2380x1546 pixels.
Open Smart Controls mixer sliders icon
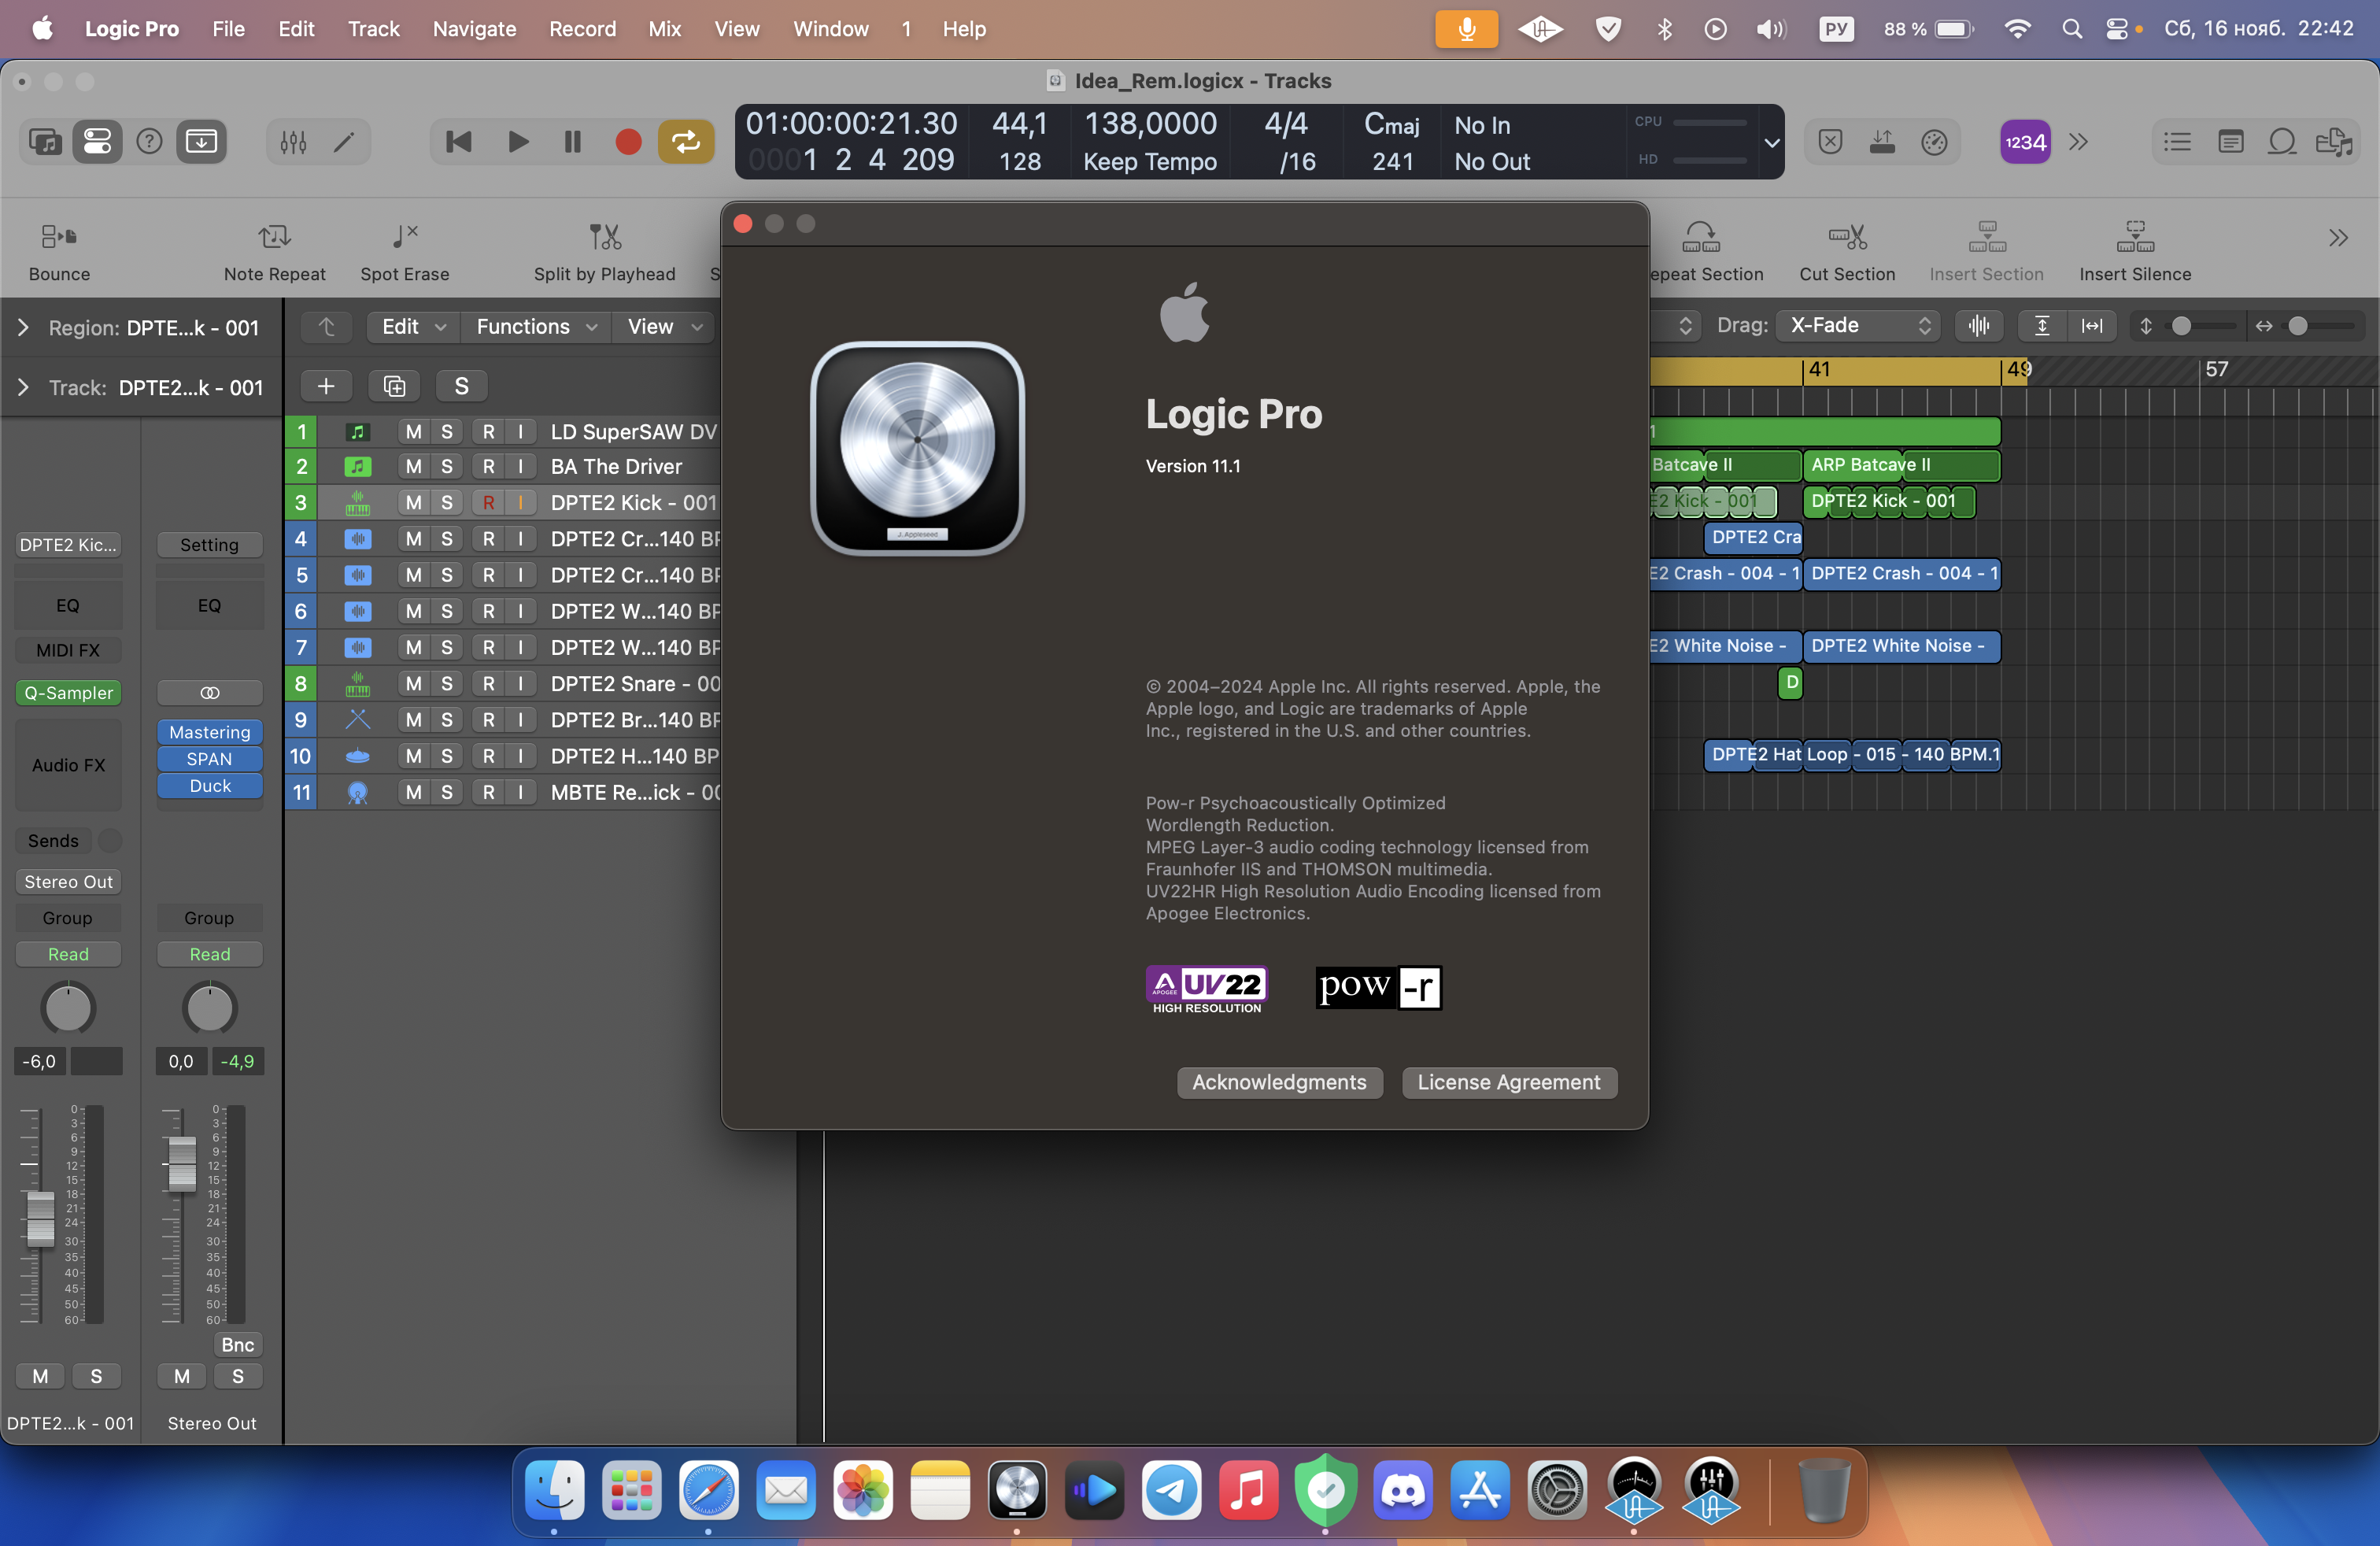(293, 142)
